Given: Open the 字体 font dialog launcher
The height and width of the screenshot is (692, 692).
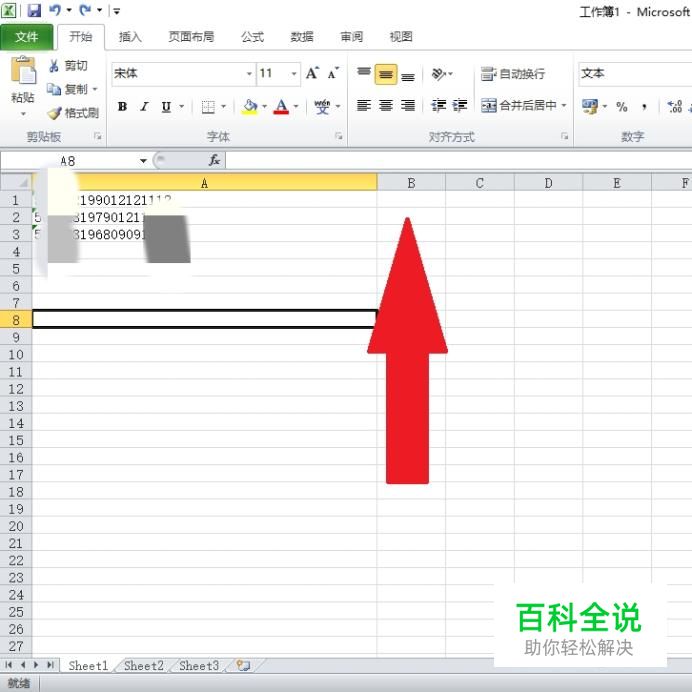Looking at the screenshot, I should coord(338,136).
